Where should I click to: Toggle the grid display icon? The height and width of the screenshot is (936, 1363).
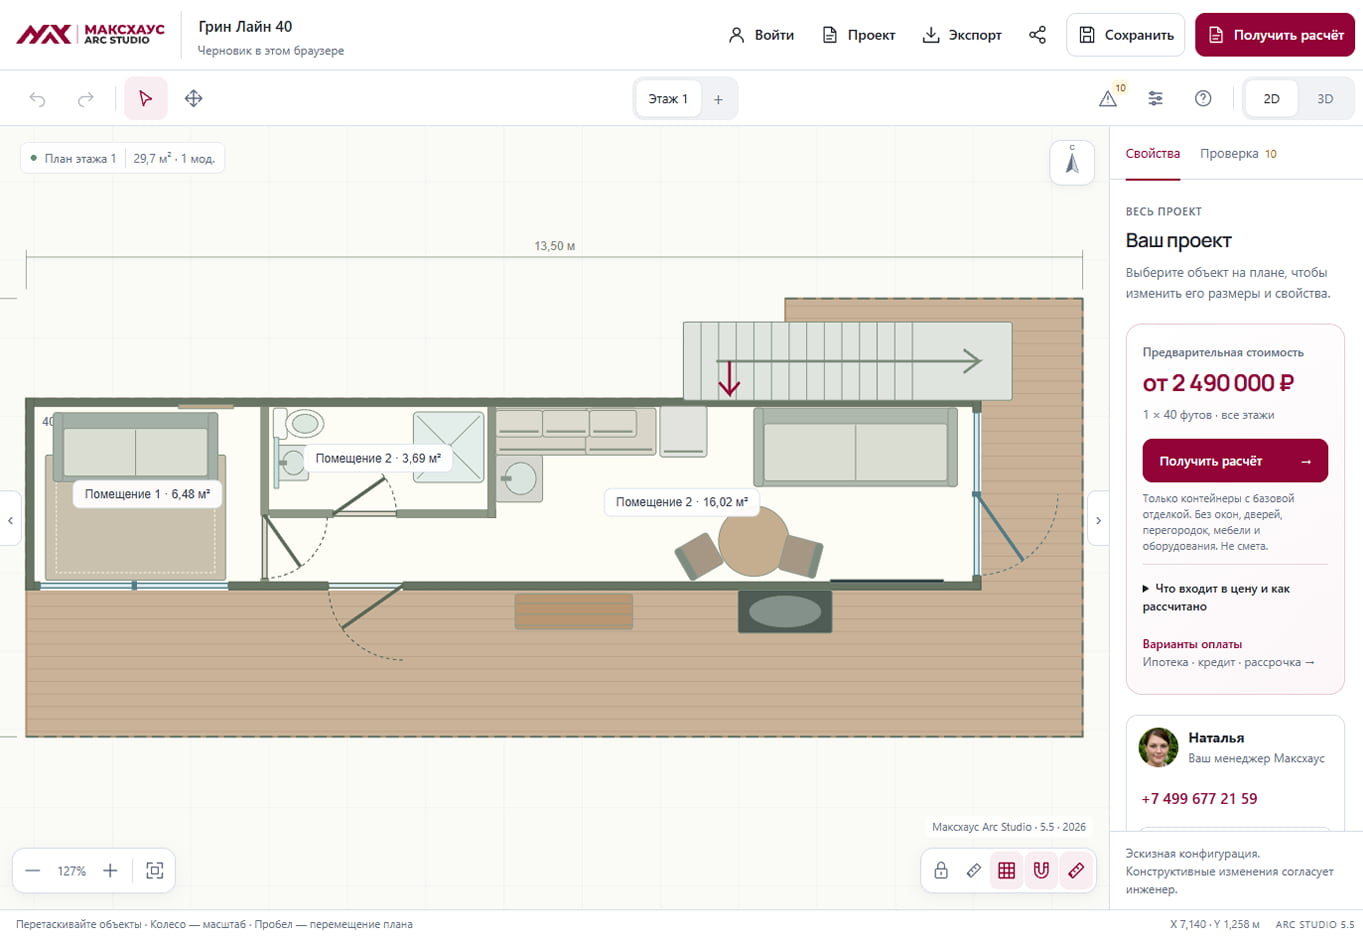point(1007,870)
